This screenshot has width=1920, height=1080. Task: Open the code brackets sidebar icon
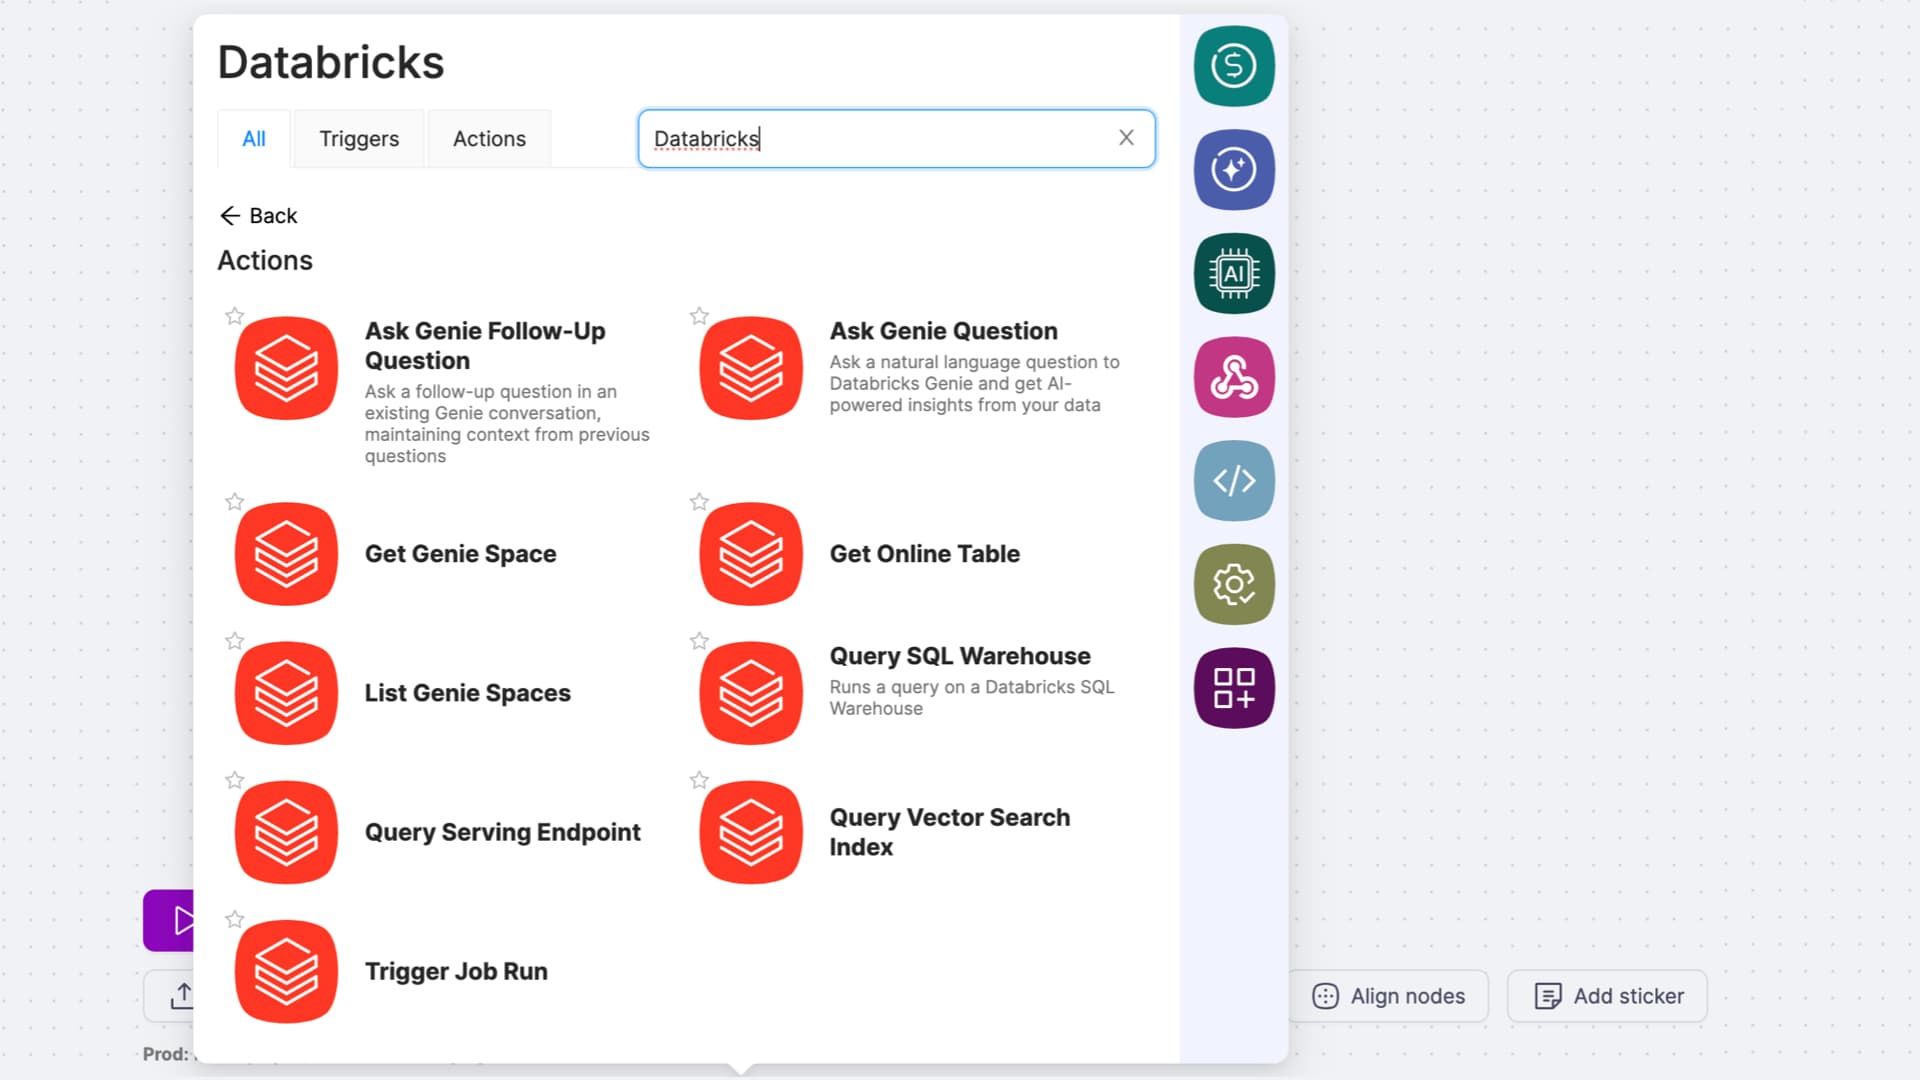[1233, 481]
